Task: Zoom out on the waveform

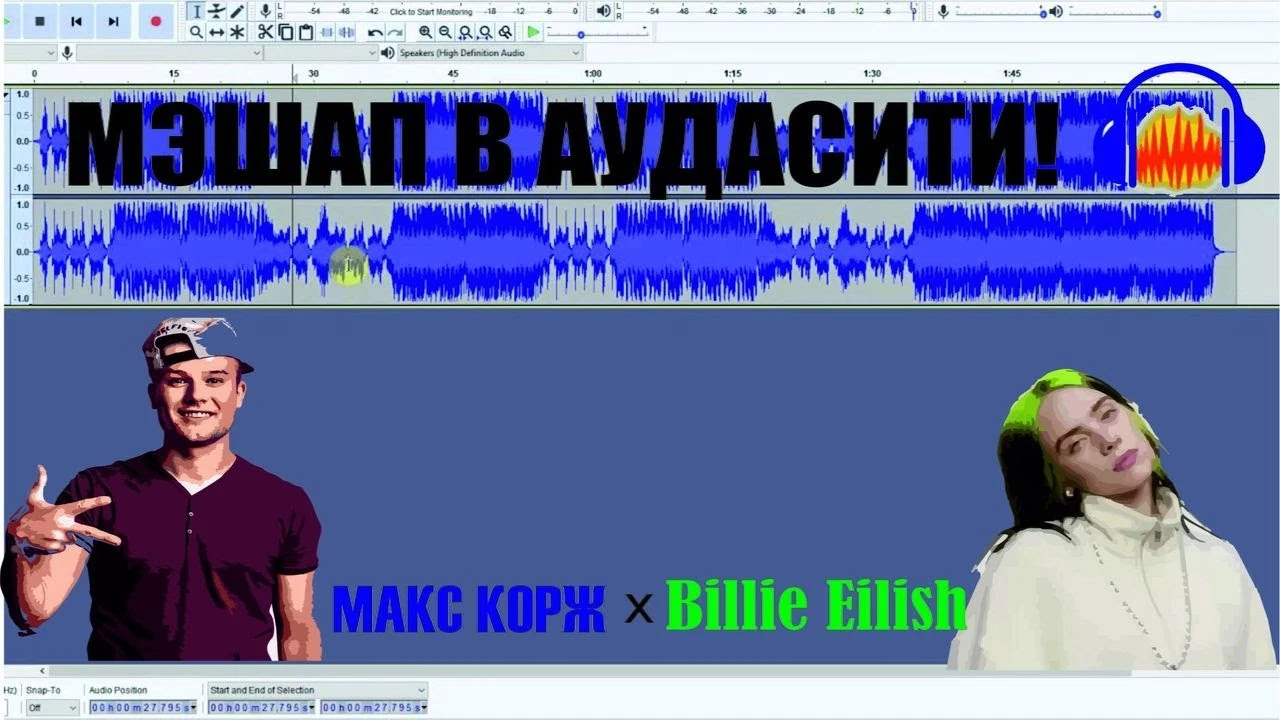Action: pos(445,32)
